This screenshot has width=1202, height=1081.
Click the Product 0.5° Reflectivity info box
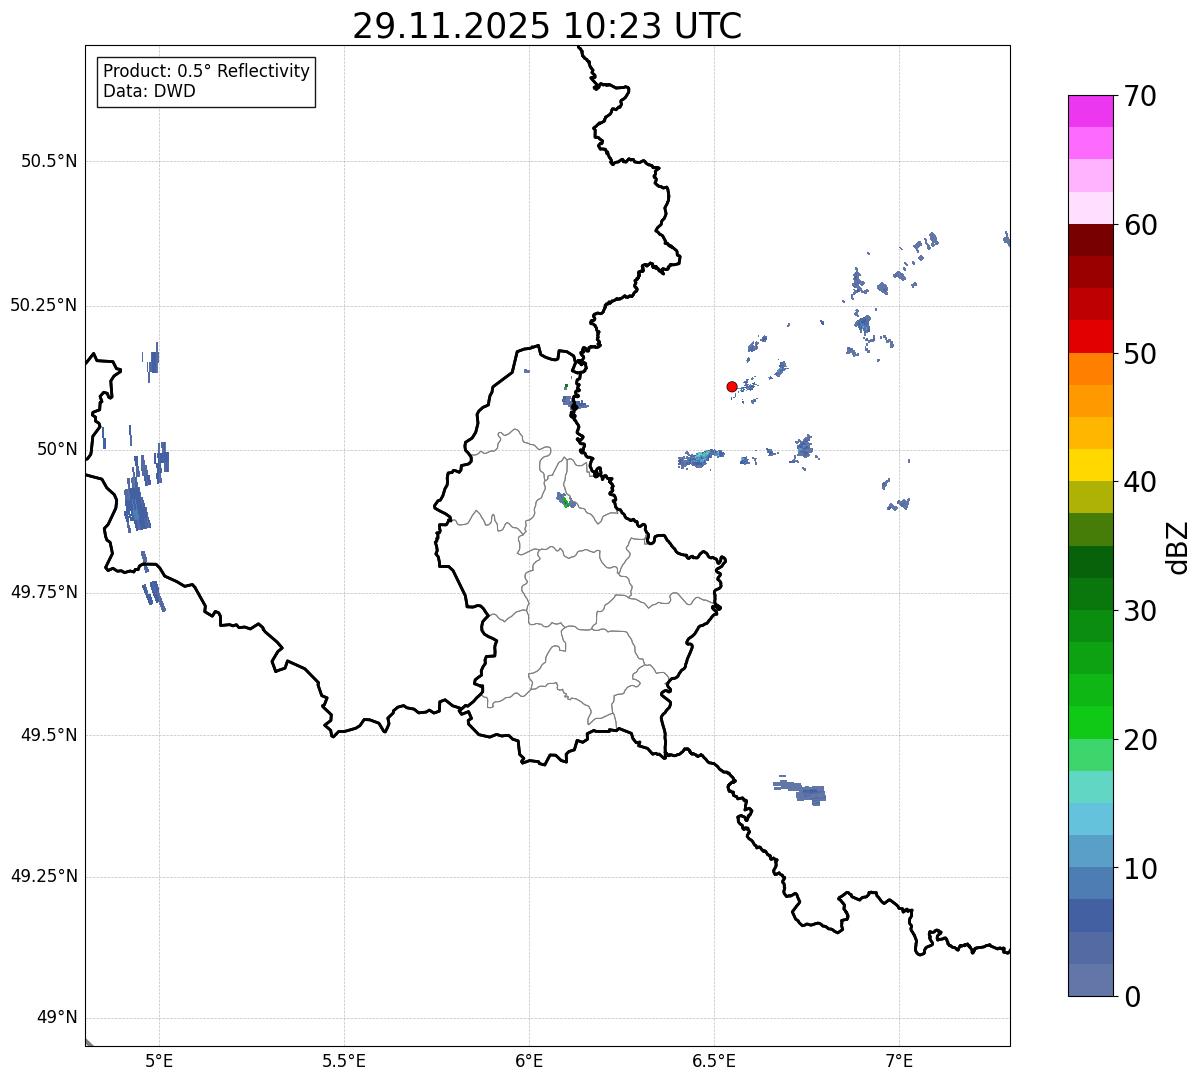[x=207, y=81]
